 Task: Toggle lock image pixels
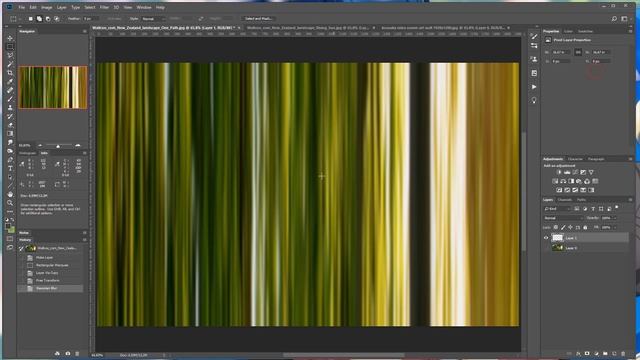click(x=563, y=227)
